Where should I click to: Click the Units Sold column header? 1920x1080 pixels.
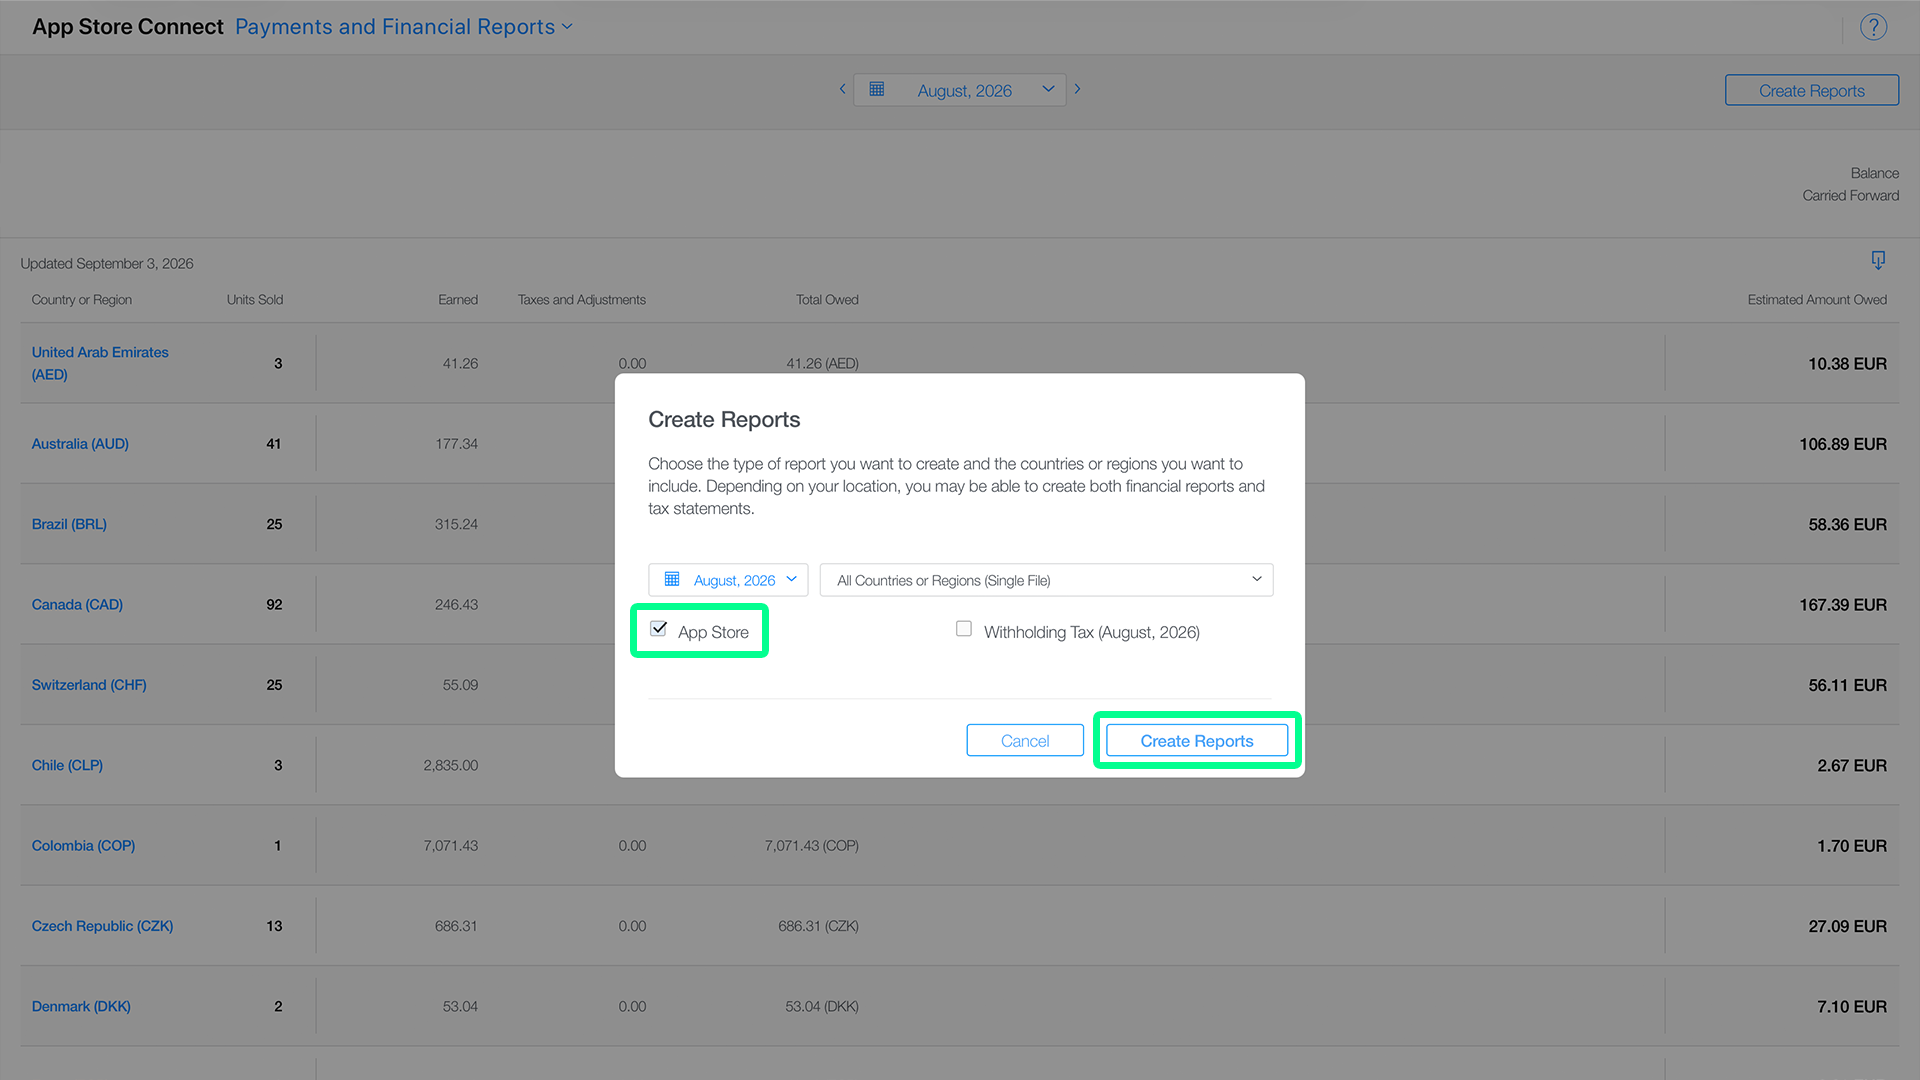[255, 300]
